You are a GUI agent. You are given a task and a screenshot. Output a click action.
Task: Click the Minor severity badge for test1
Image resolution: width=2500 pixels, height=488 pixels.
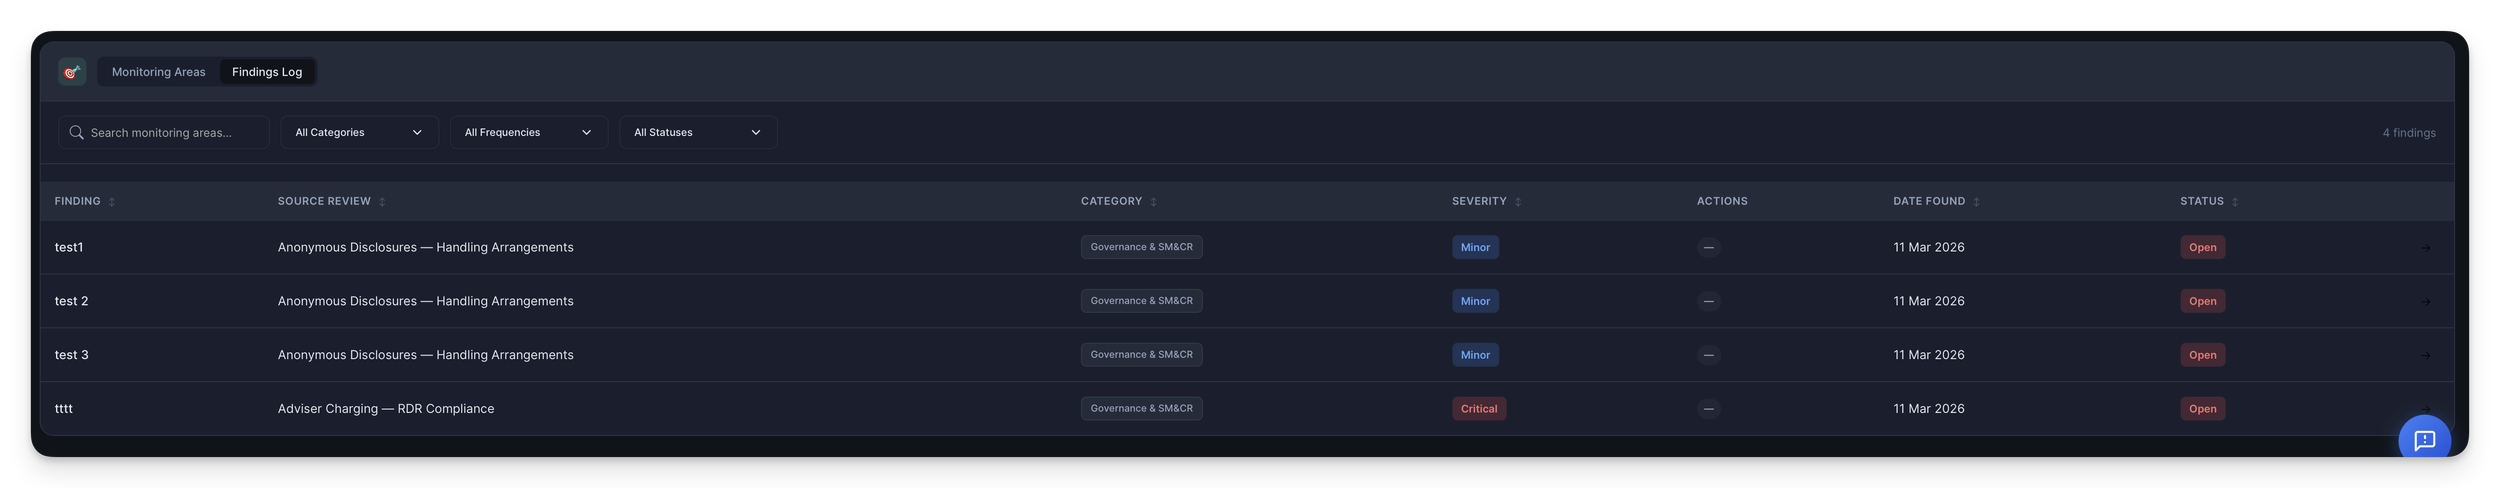tap(1475, 248)
